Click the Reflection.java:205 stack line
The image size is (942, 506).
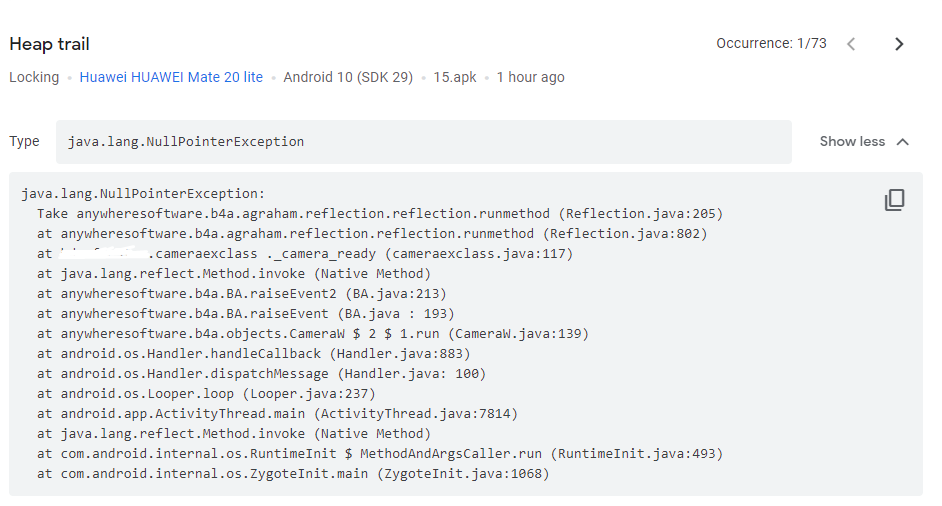[380, 214]
